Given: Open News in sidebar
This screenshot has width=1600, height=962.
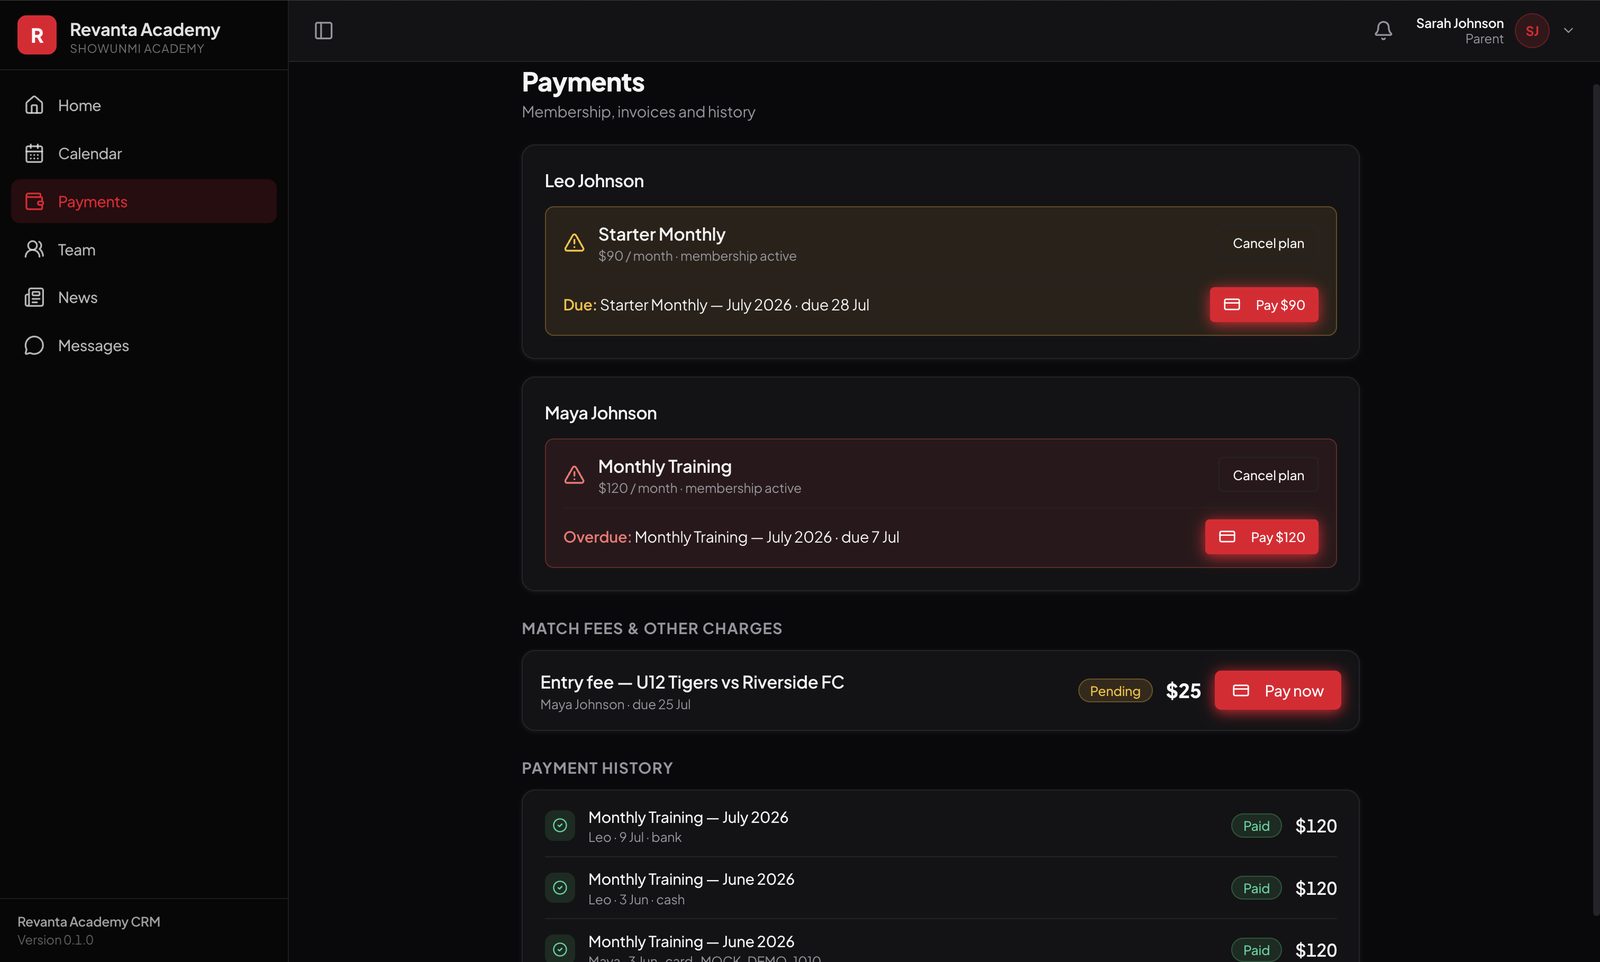Looking at the screenshot, I should (144, 297).
